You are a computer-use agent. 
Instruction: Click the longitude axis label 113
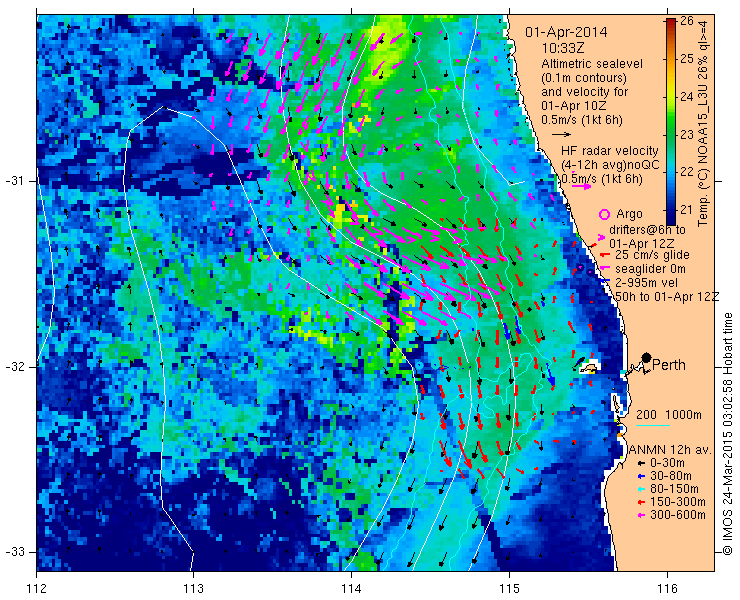(193, 588)
